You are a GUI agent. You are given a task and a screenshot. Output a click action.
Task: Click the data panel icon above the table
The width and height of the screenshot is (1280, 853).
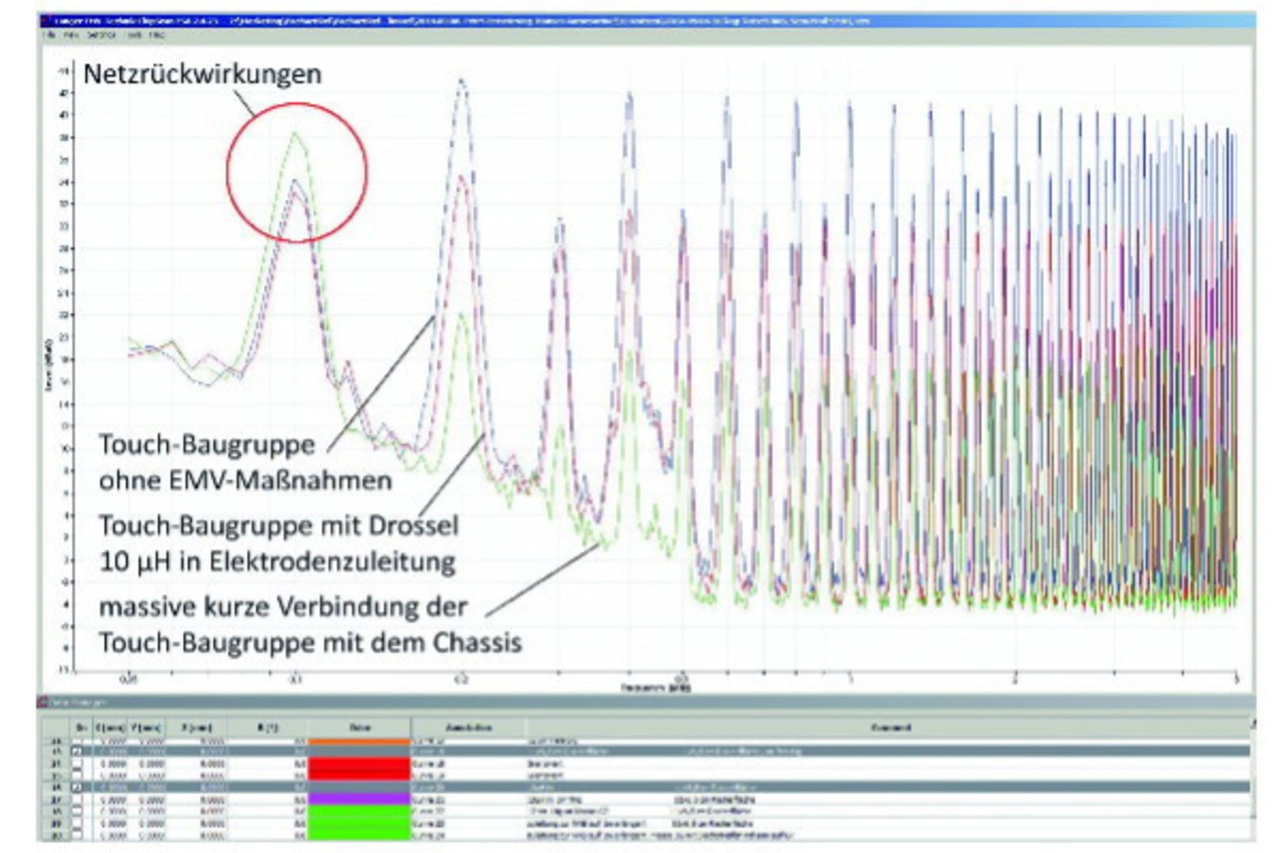tap(44, 703)
